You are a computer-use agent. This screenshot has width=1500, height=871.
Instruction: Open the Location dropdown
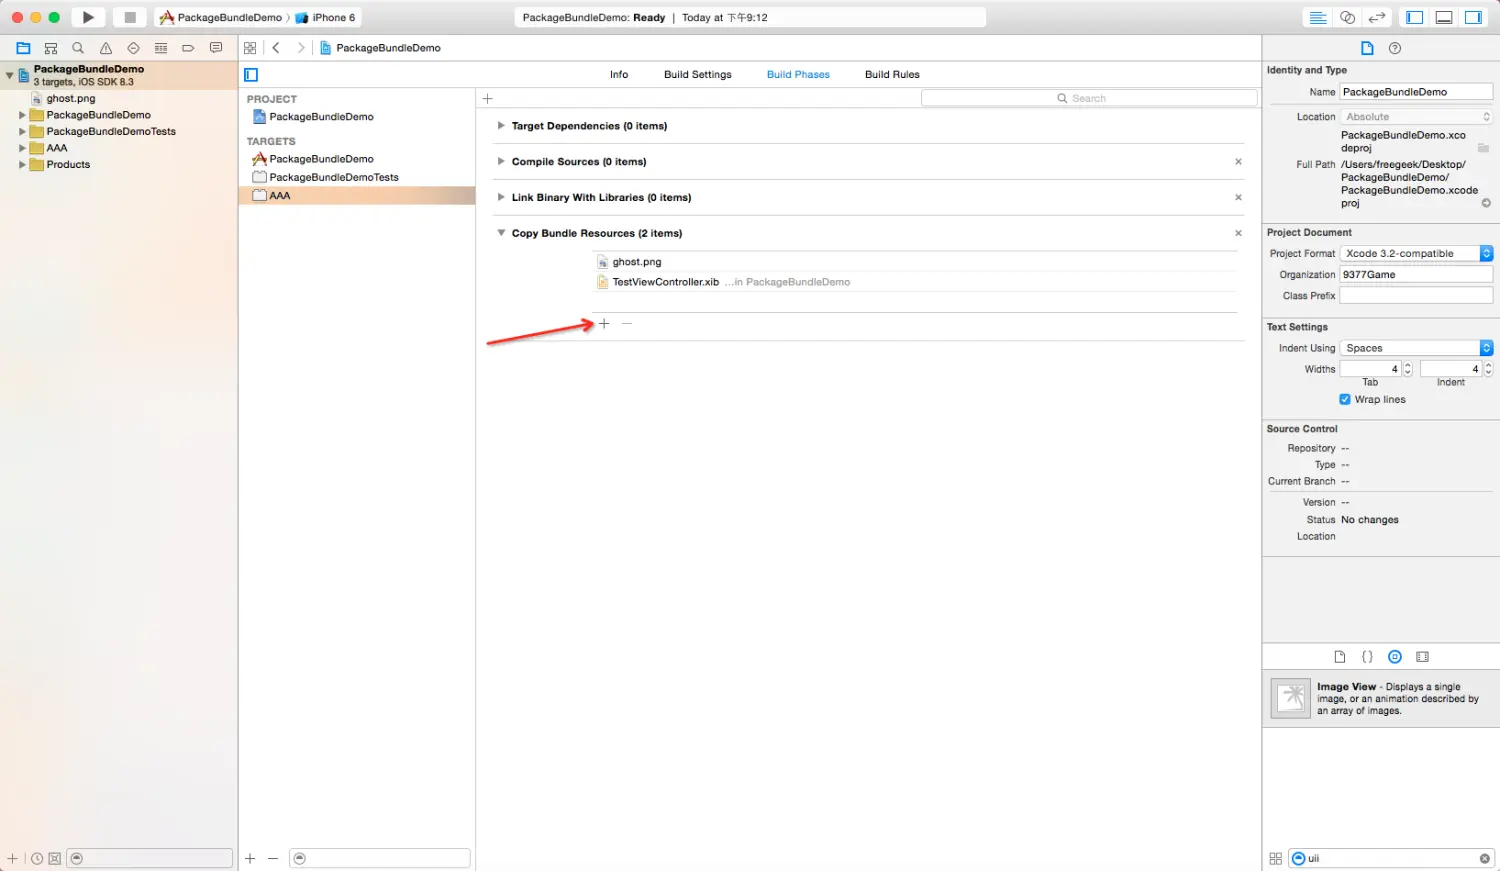[1416, 117]
